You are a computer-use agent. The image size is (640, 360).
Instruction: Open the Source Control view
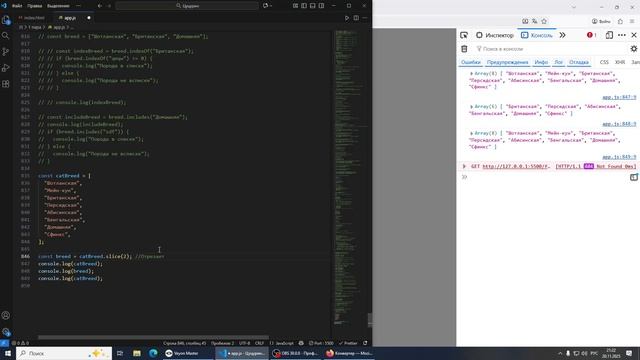[6, 52]
